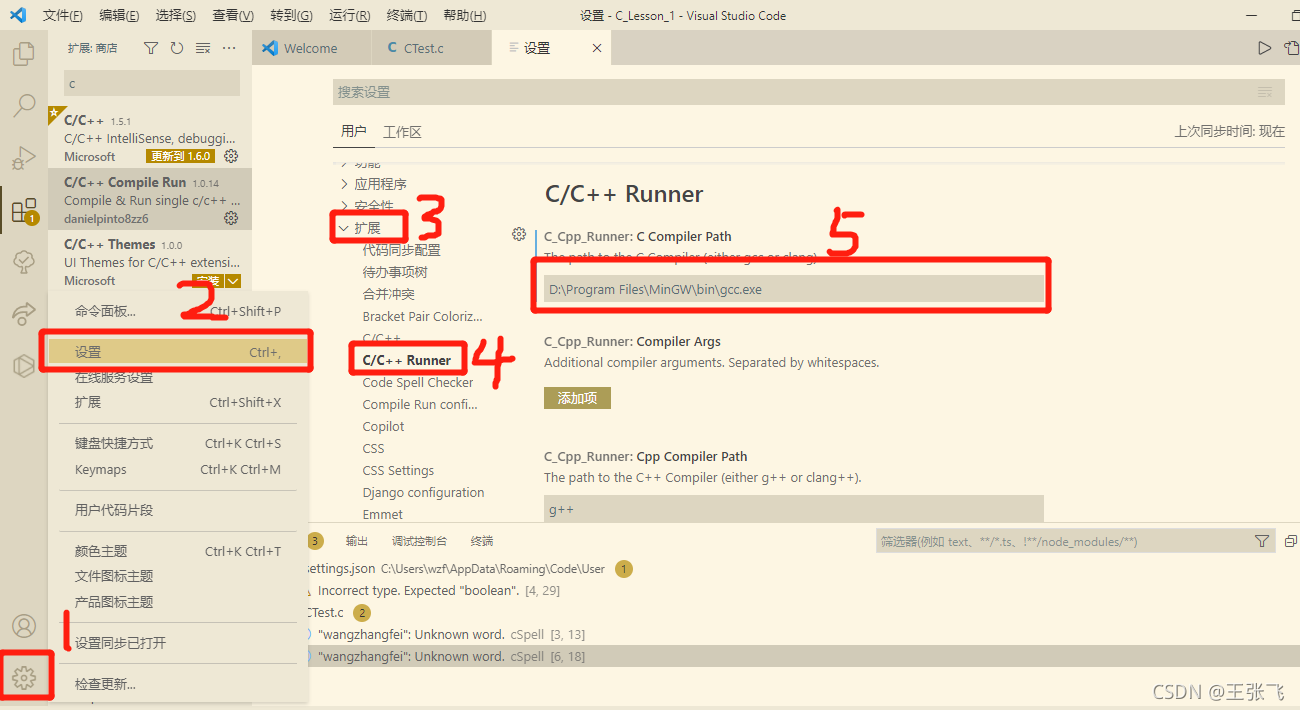
Task: Click the Manage gear icon
Action: (x=24, y=679)
